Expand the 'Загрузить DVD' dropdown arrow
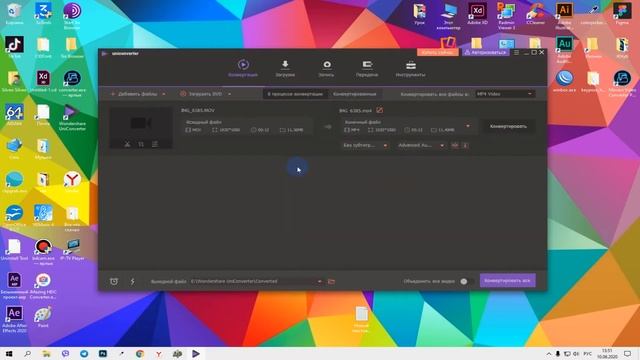Screen dimensions: 640x360 coord(229,94)
